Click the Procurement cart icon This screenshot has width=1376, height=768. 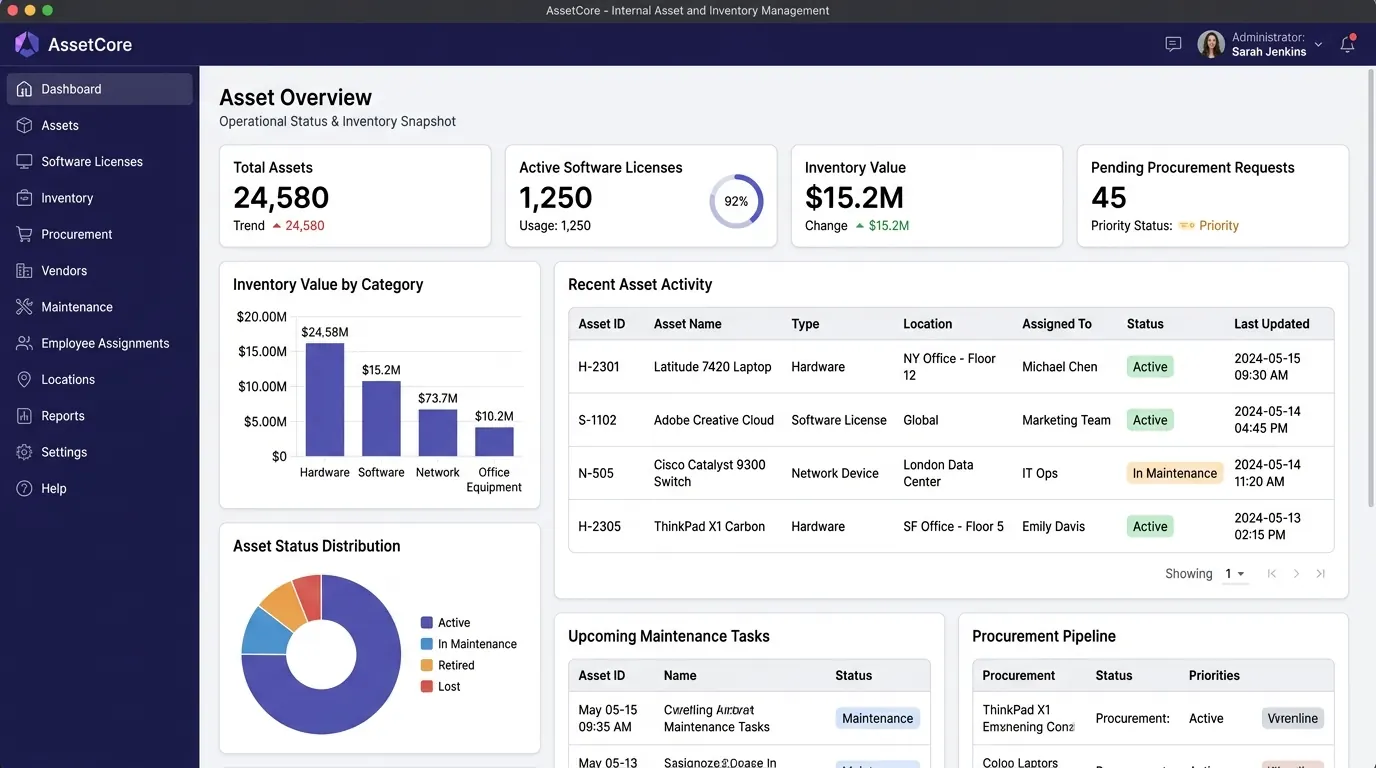click(x=24, y=234)
